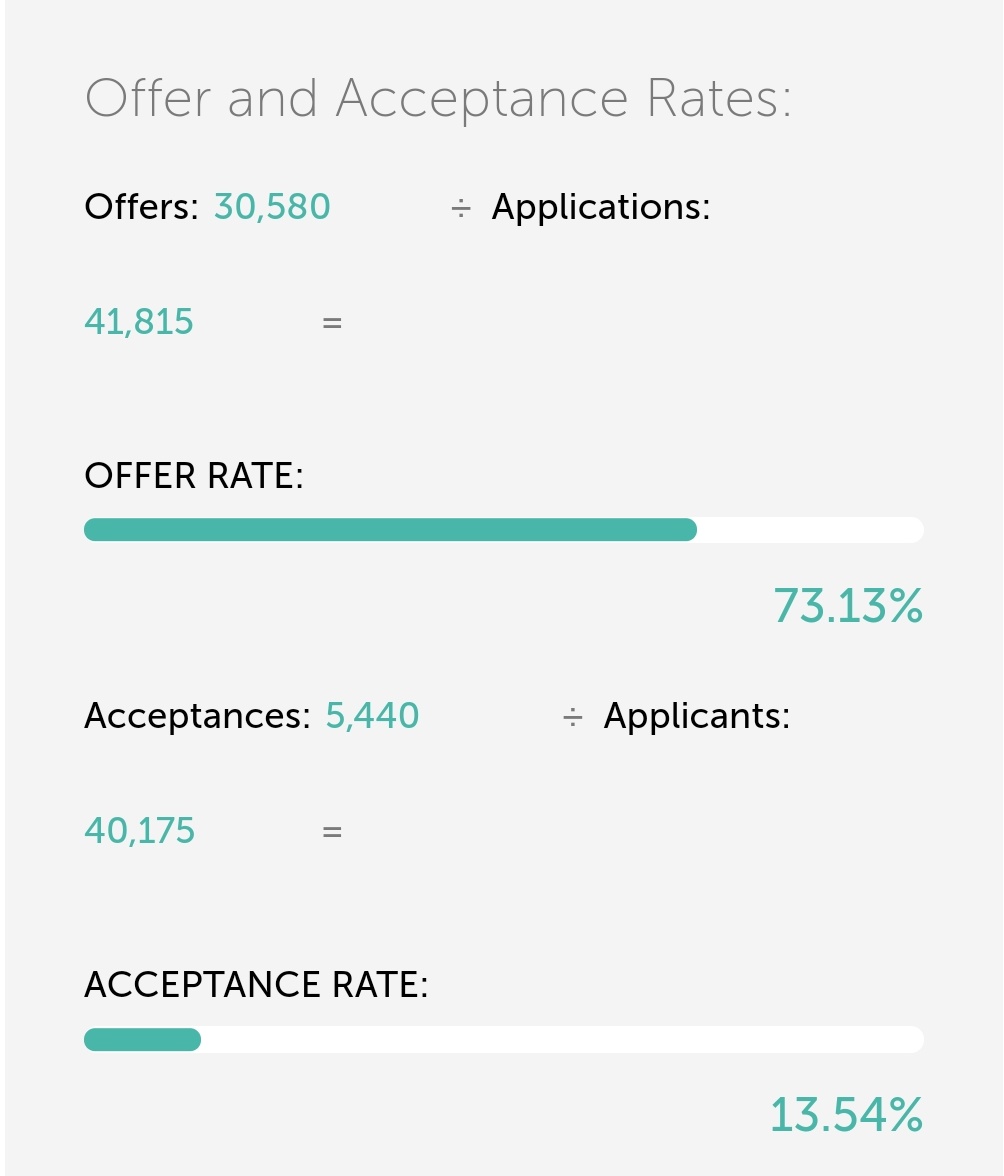Select the 13.54% acceptance rate value
1004x1176 pixels.
pyautogui.click(x=847, y=1114)
